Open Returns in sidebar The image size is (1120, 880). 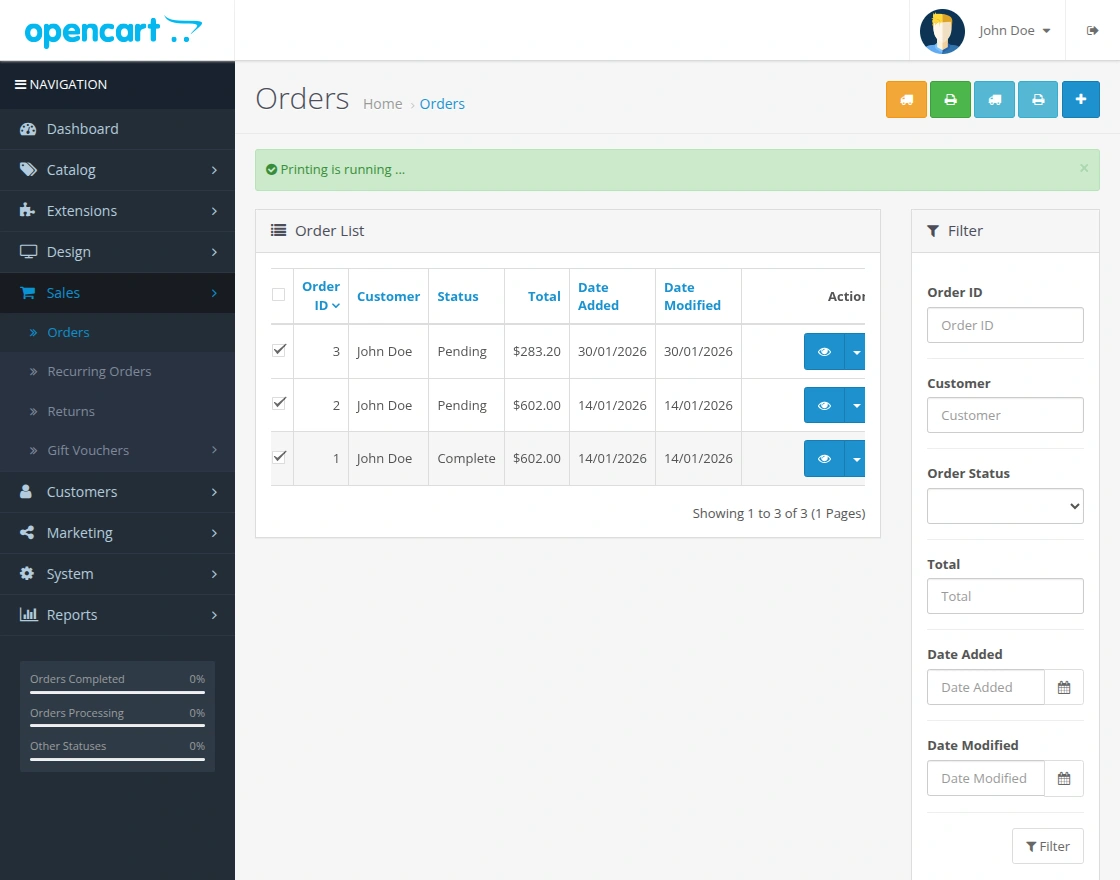[117, 411]
